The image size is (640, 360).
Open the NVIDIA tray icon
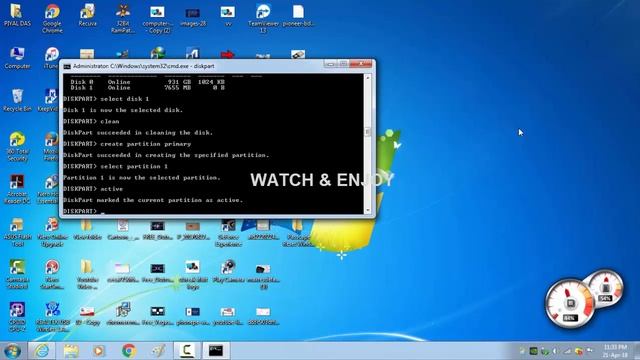tap(533, 351)
